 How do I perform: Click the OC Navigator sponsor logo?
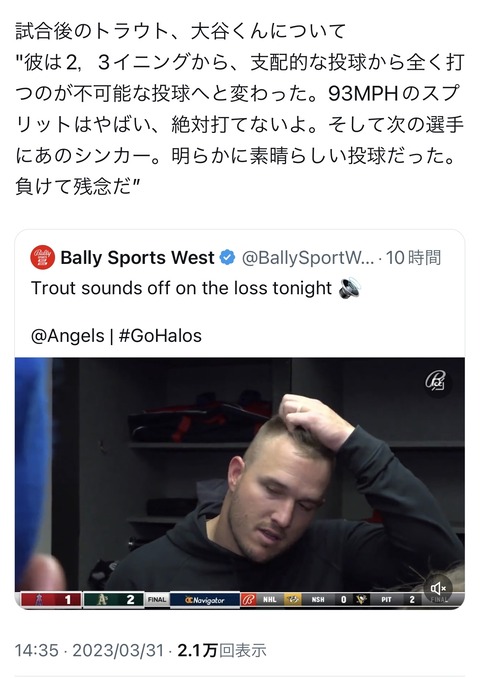(205, 600)
